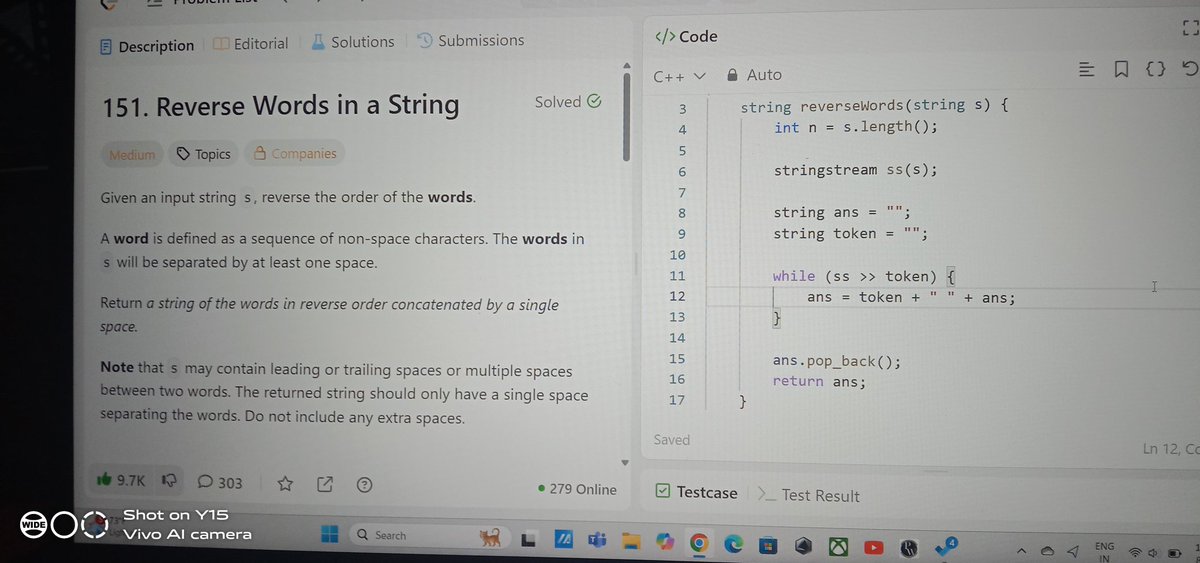Click the description panel scrollbar

pyautogui.click(x=627, y=118)
